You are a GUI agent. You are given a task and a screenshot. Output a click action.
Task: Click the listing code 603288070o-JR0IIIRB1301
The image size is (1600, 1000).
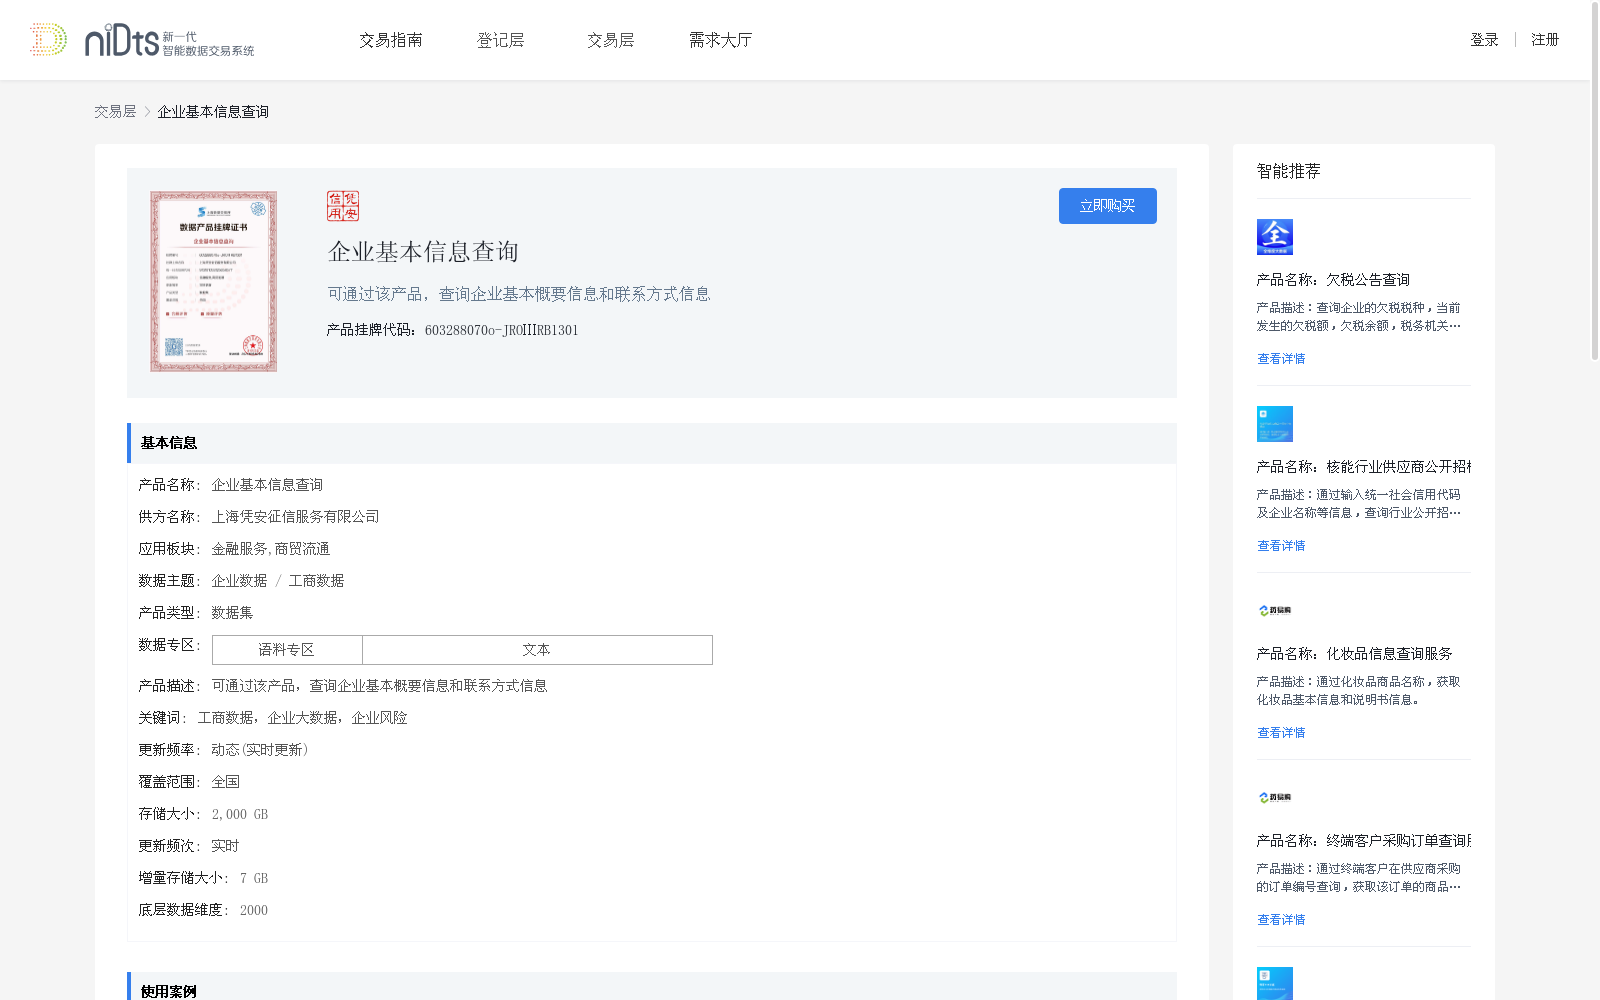point(502,330)
